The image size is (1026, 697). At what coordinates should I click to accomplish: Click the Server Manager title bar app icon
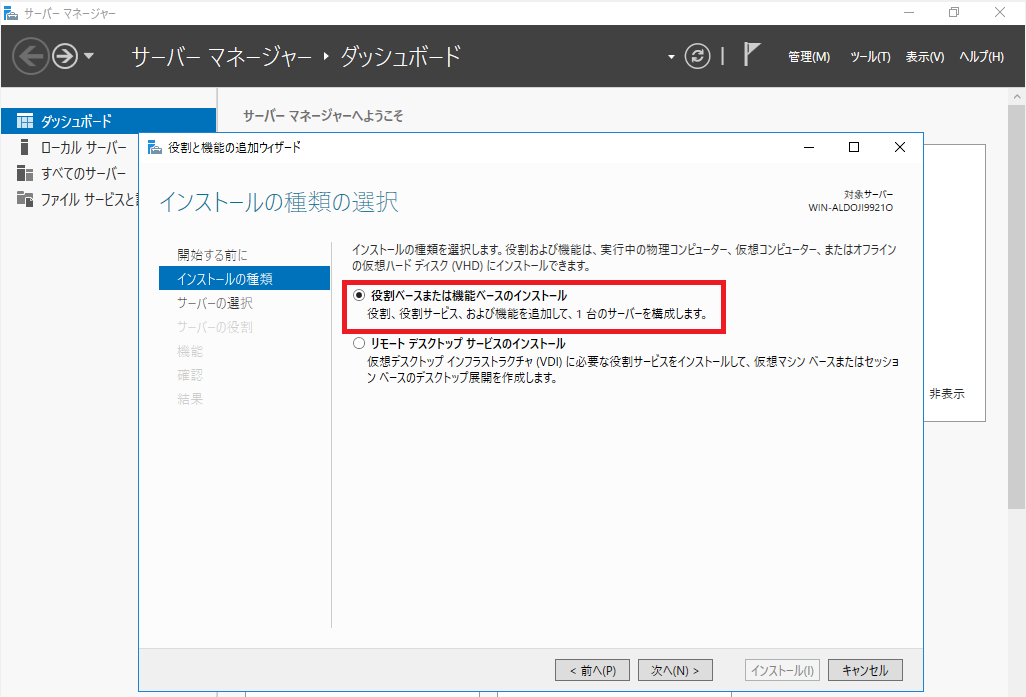(x=10, y=12)
